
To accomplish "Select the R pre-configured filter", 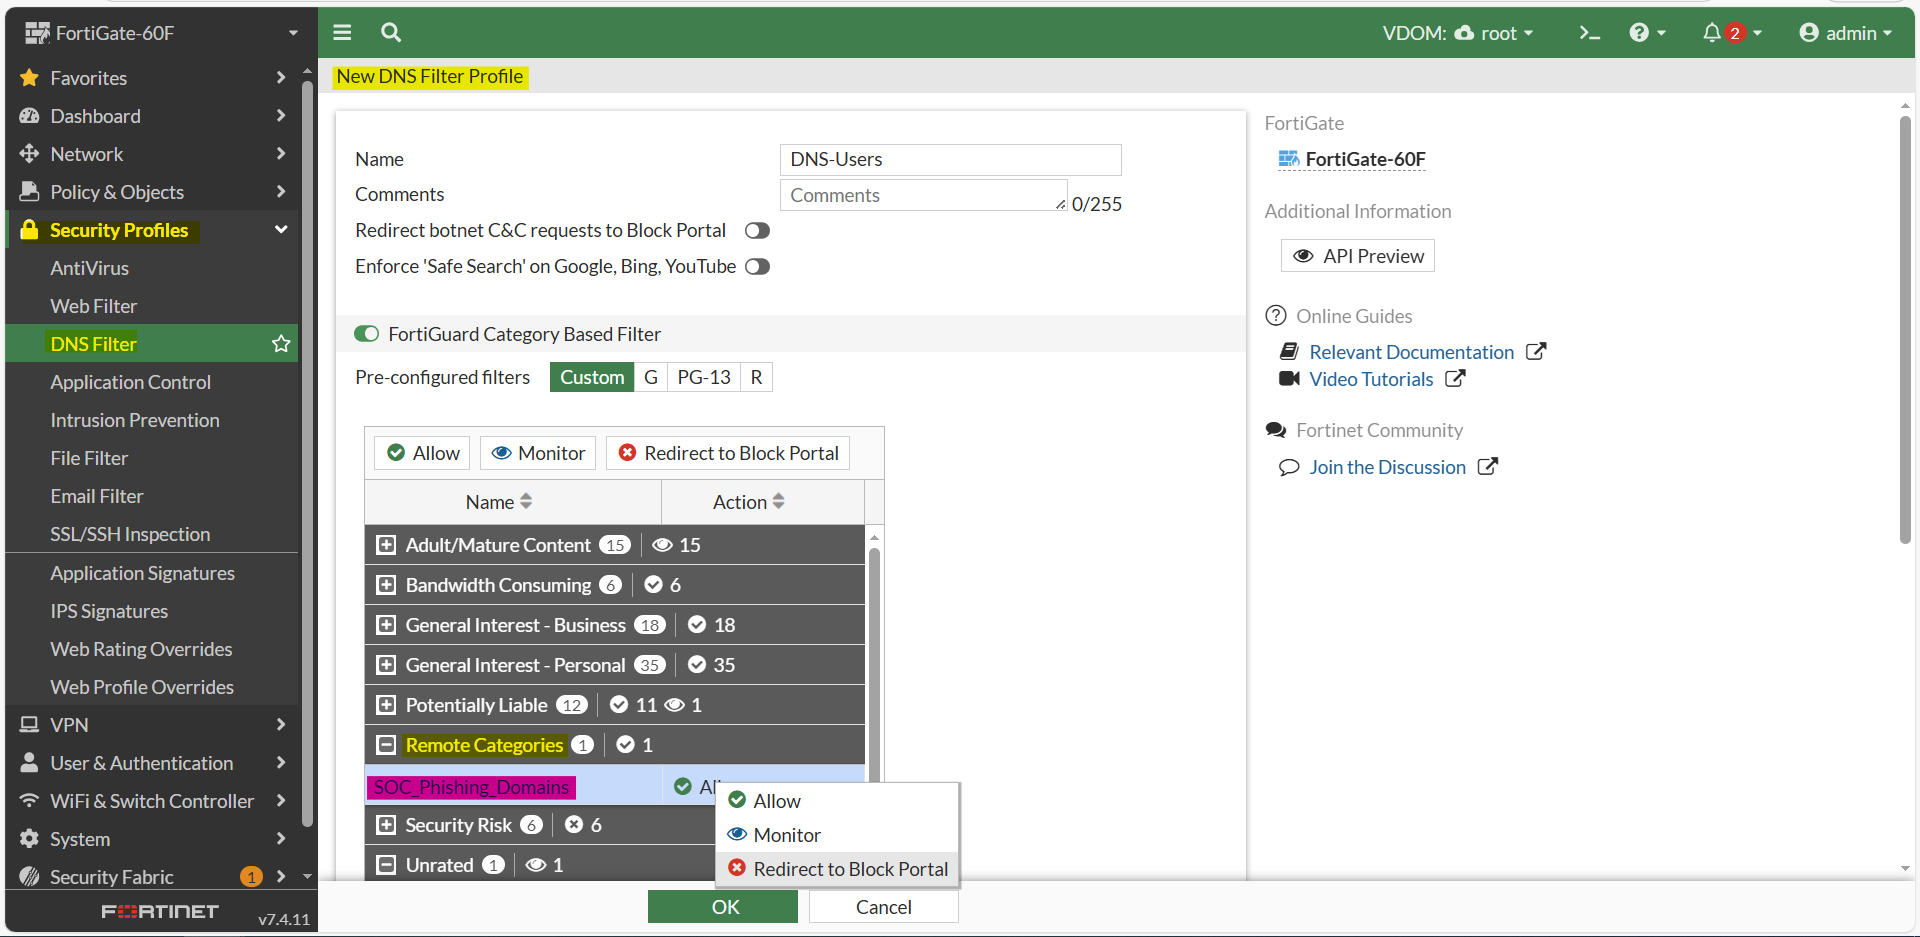I will (x=756, y=377).
